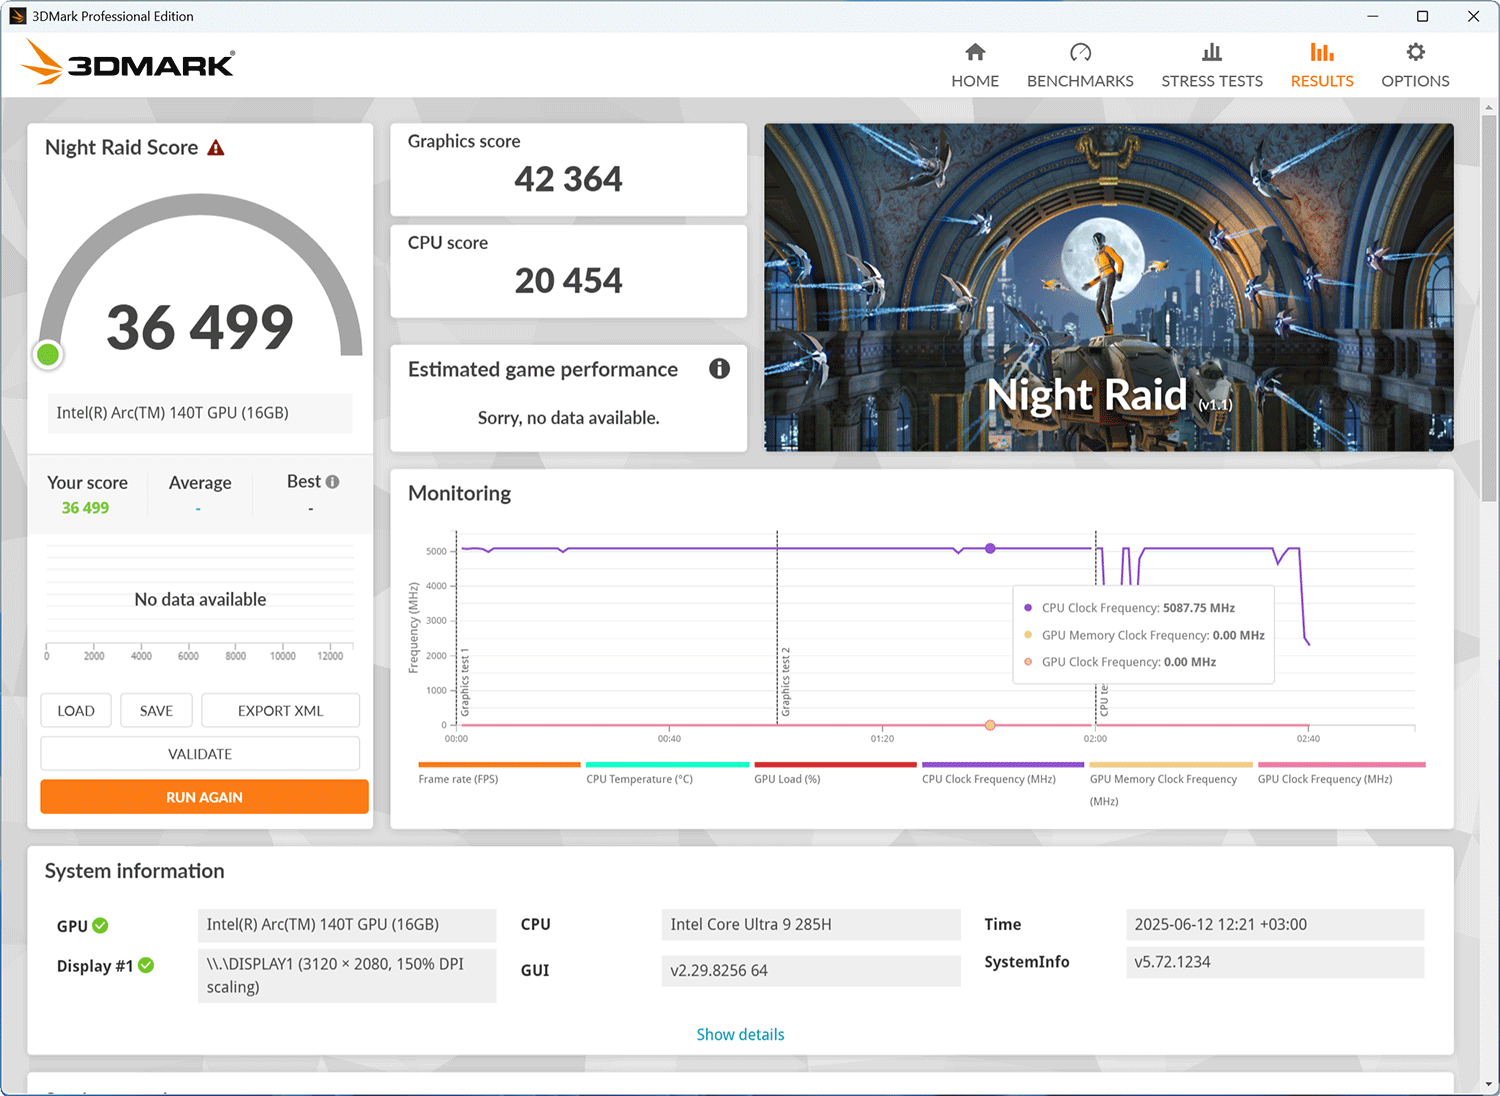
Task: Click the Display #1 green checkmark
Action: click(146, 965)
